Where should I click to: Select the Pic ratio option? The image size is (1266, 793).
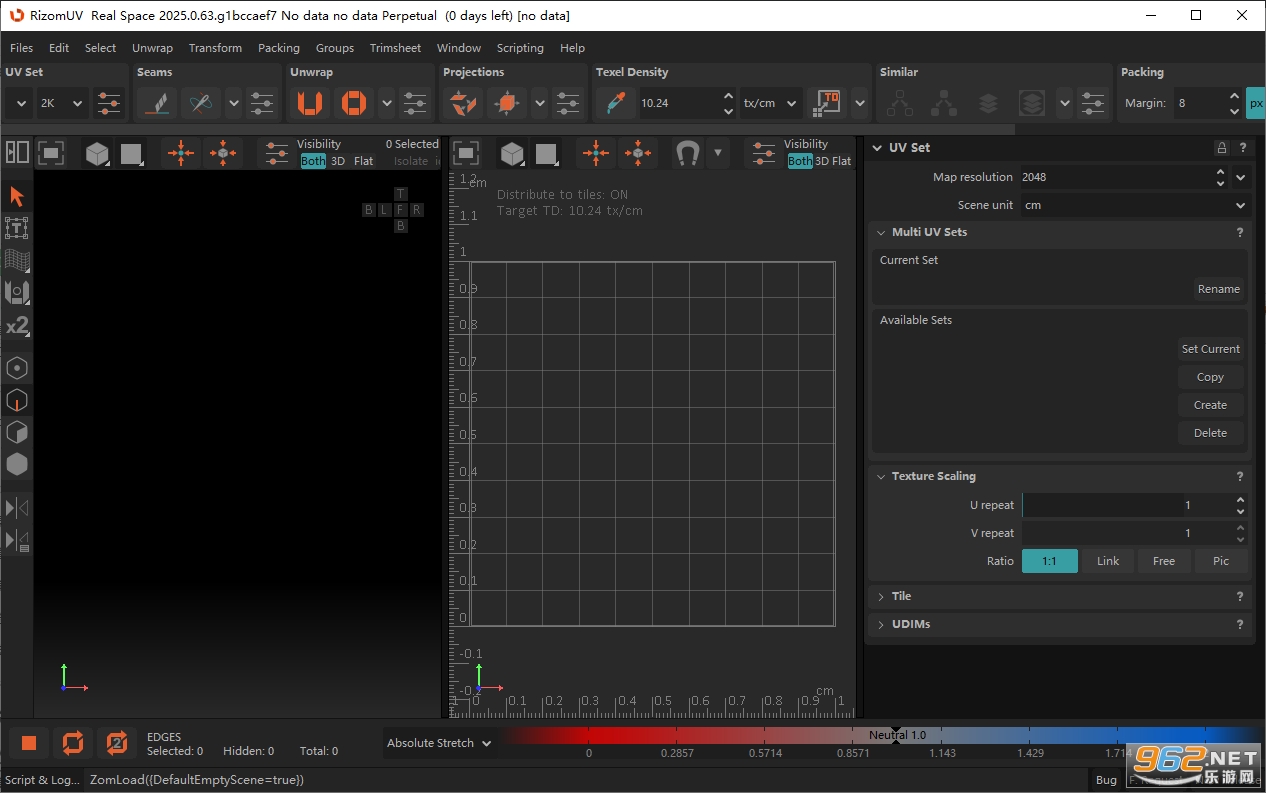coord(1221,561)
